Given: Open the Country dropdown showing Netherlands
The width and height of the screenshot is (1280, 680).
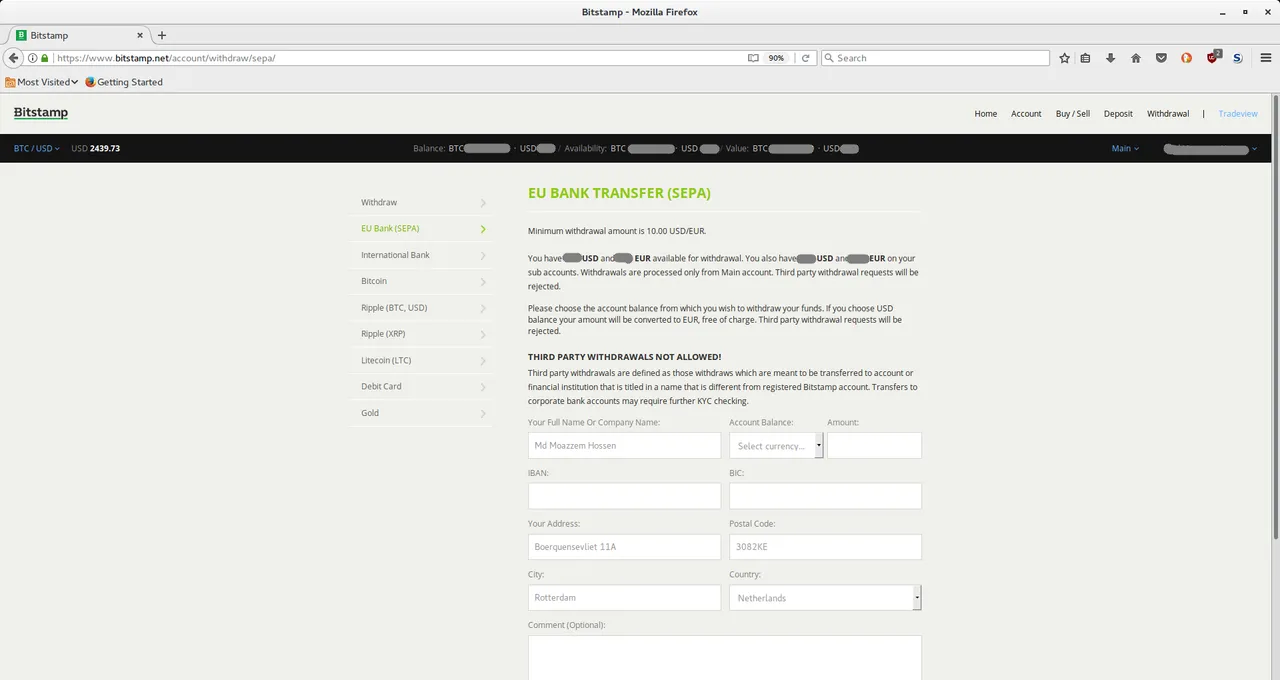Looking at the screenshot, I should click(825, 597).
